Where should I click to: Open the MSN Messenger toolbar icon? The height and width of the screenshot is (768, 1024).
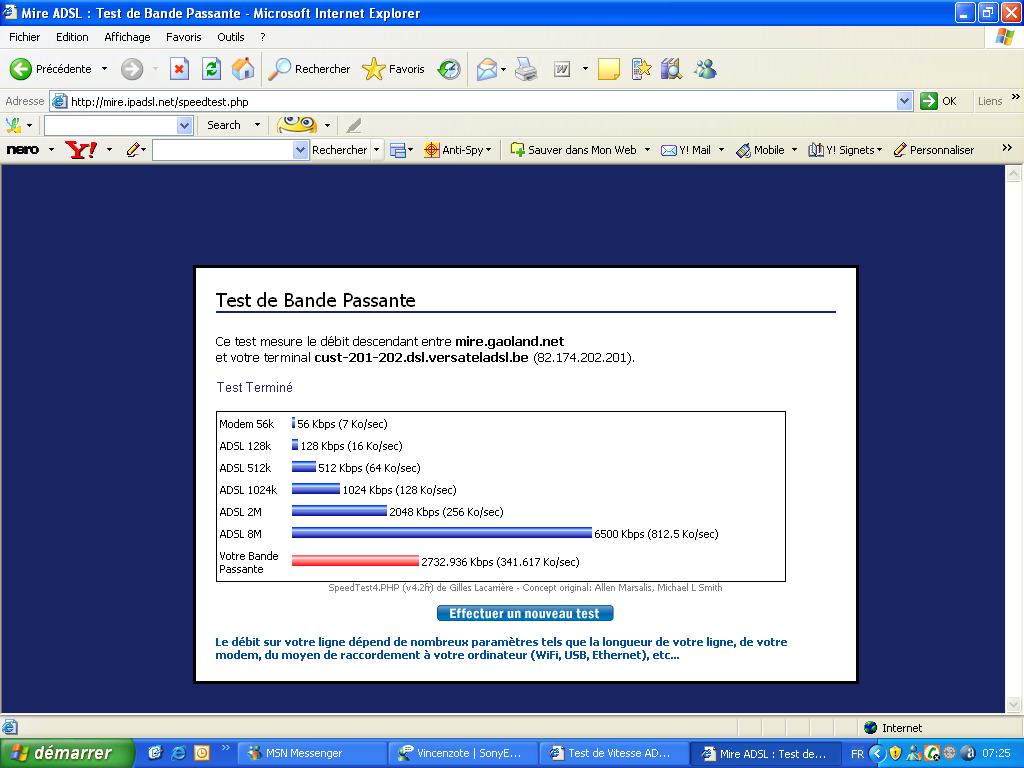705,69
